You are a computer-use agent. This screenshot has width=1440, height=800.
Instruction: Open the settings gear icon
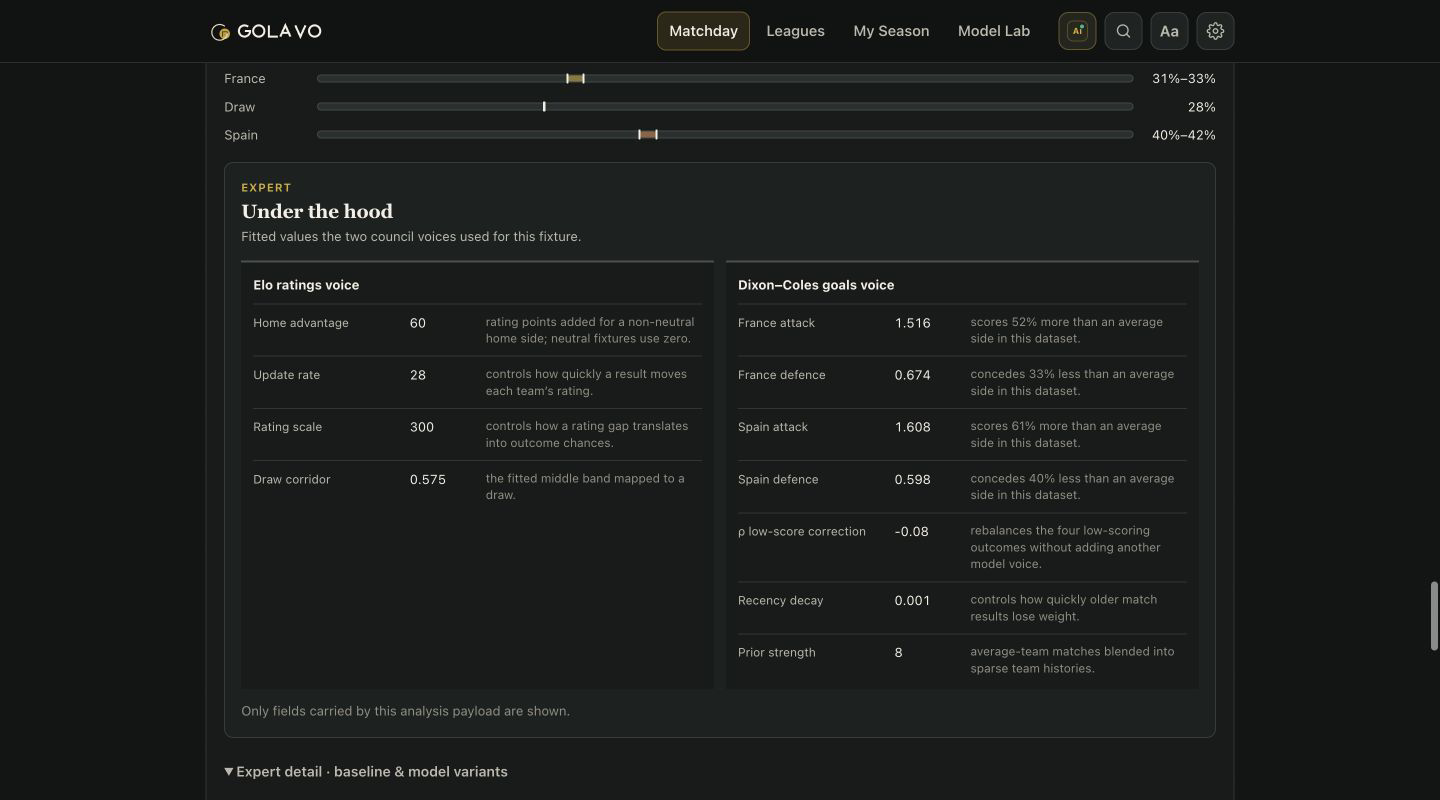[1215, 31]
